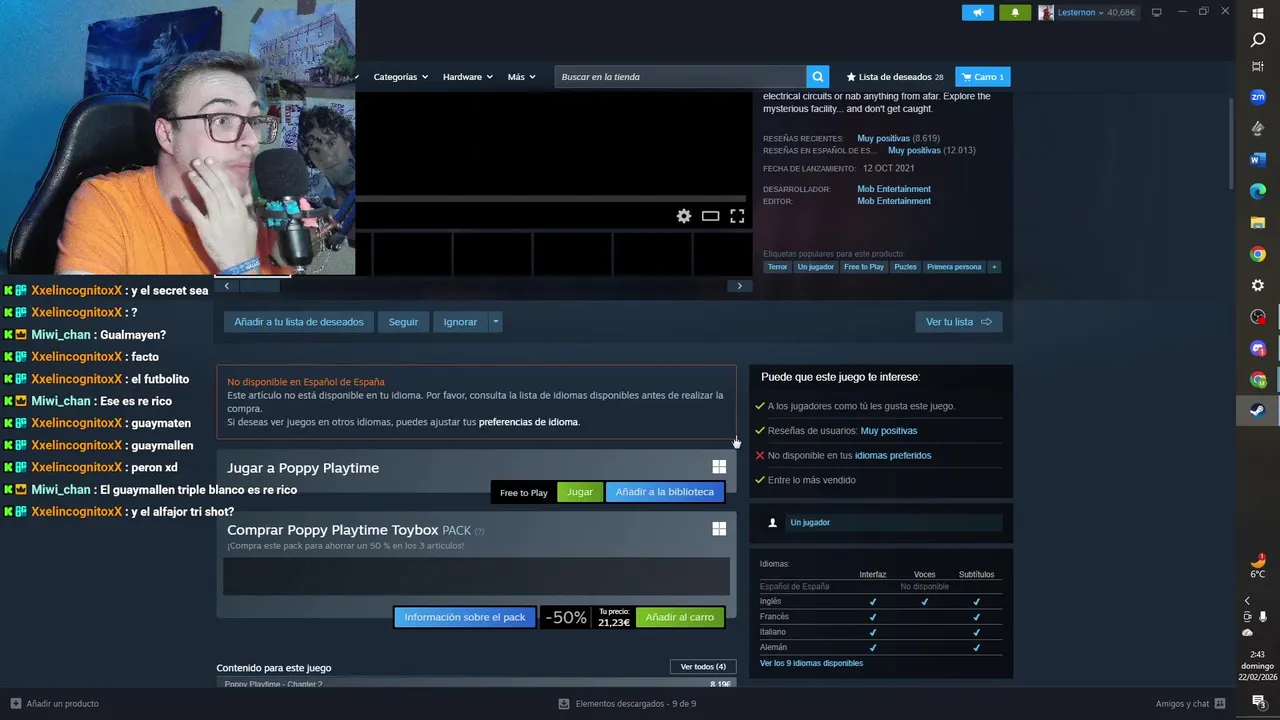Open recent reviews Muy positivas link
Image resolution: width=1280 pixels, height=720 pixels.
(x=883, y=138)
